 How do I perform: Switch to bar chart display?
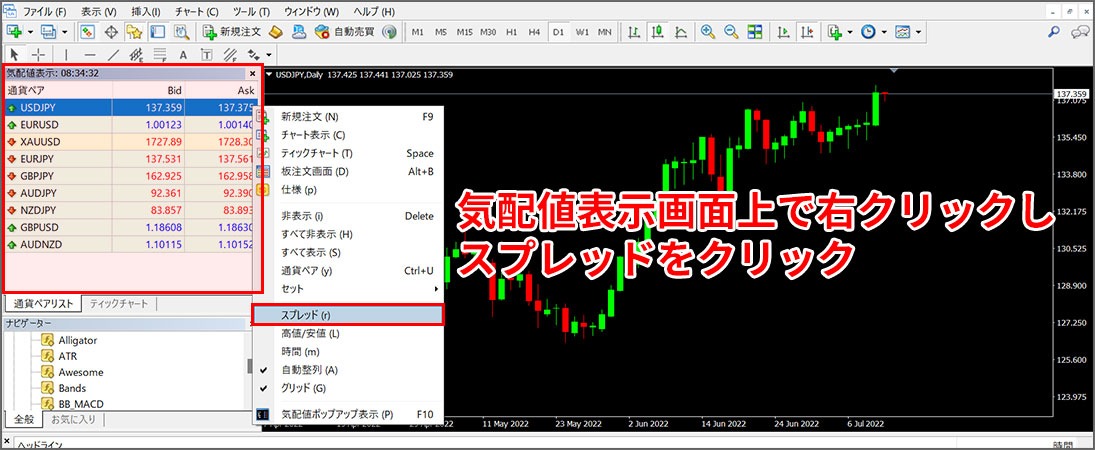click(x=634, y=31)
